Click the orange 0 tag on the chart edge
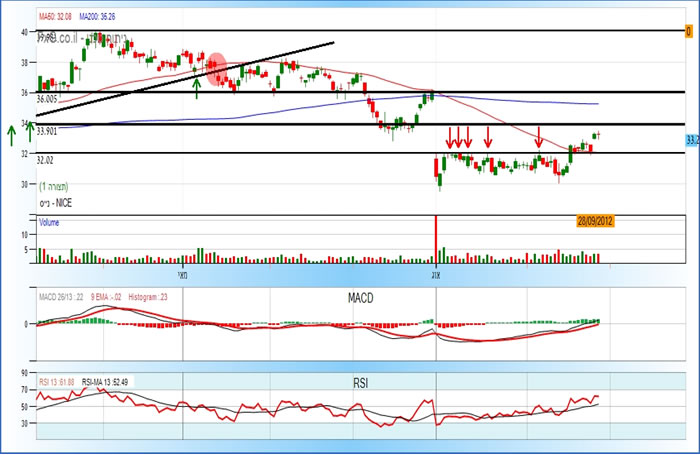This screenshot has width=700, height=455. pos(688,33)
